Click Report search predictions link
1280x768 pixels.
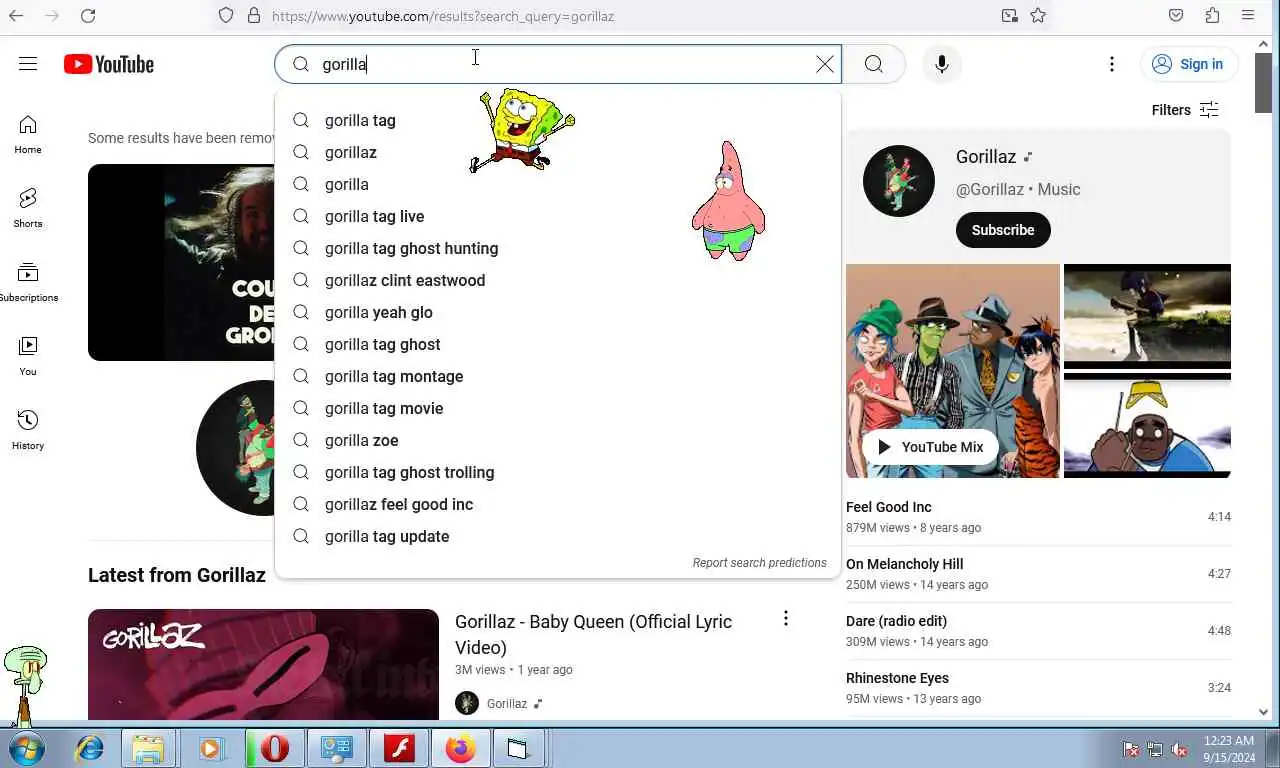pos(759,563)
